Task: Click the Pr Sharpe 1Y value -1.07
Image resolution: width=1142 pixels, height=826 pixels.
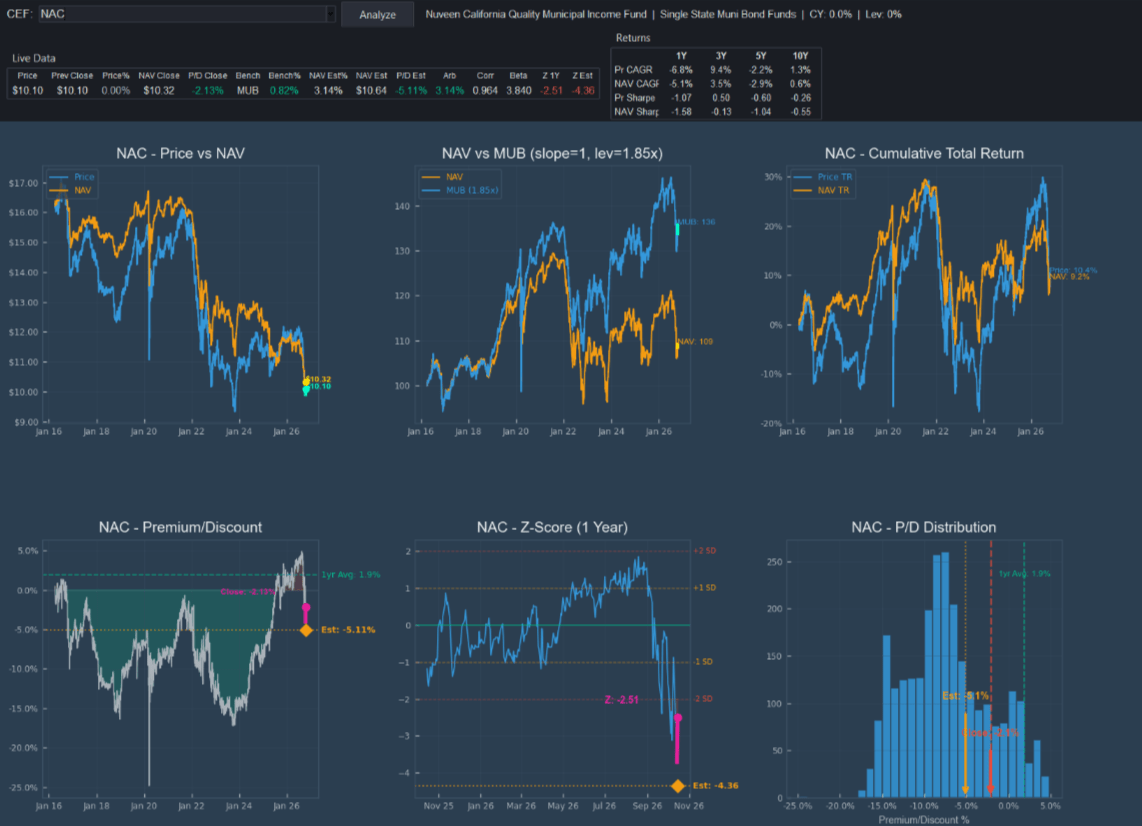Action: point(681,98)
